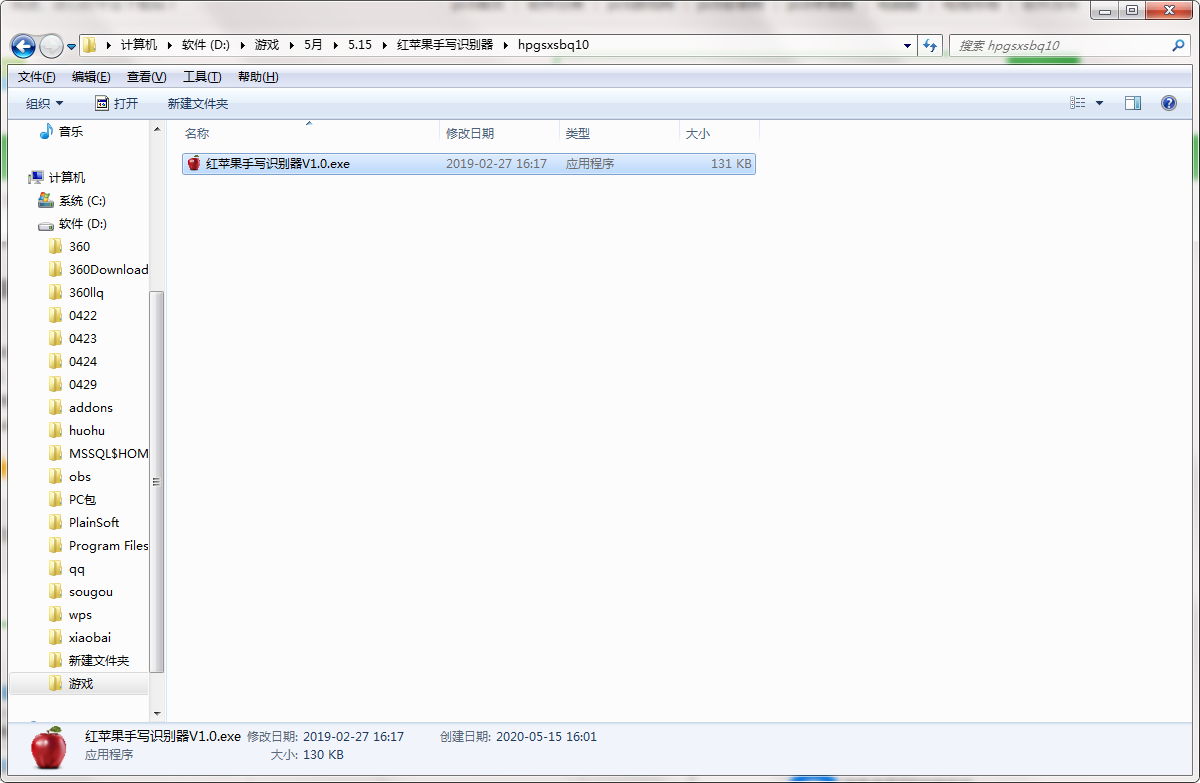Open the 360llq folder in tree
The width and height of the screenshot is (1200, 783).
(x=86, y=292)
